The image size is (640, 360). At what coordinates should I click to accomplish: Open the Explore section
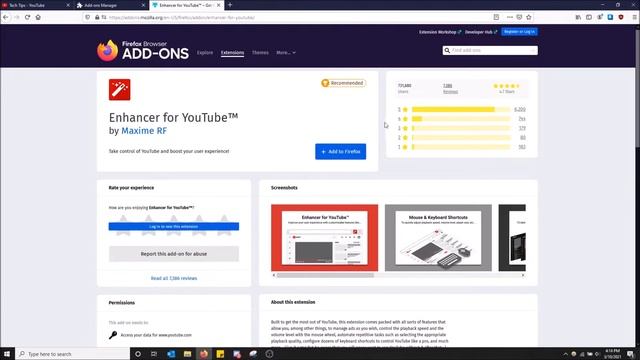(x=205, y=53)
